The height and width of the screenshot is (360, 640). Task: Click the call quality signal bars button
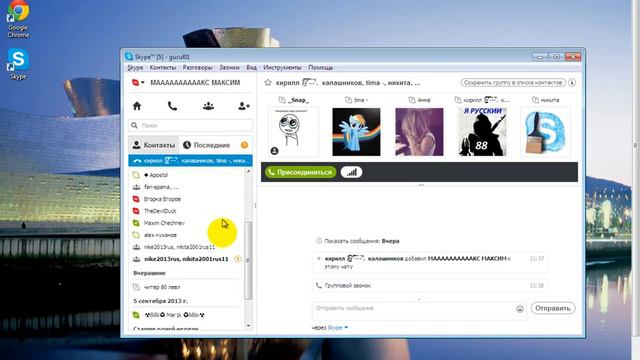point(351,172)
